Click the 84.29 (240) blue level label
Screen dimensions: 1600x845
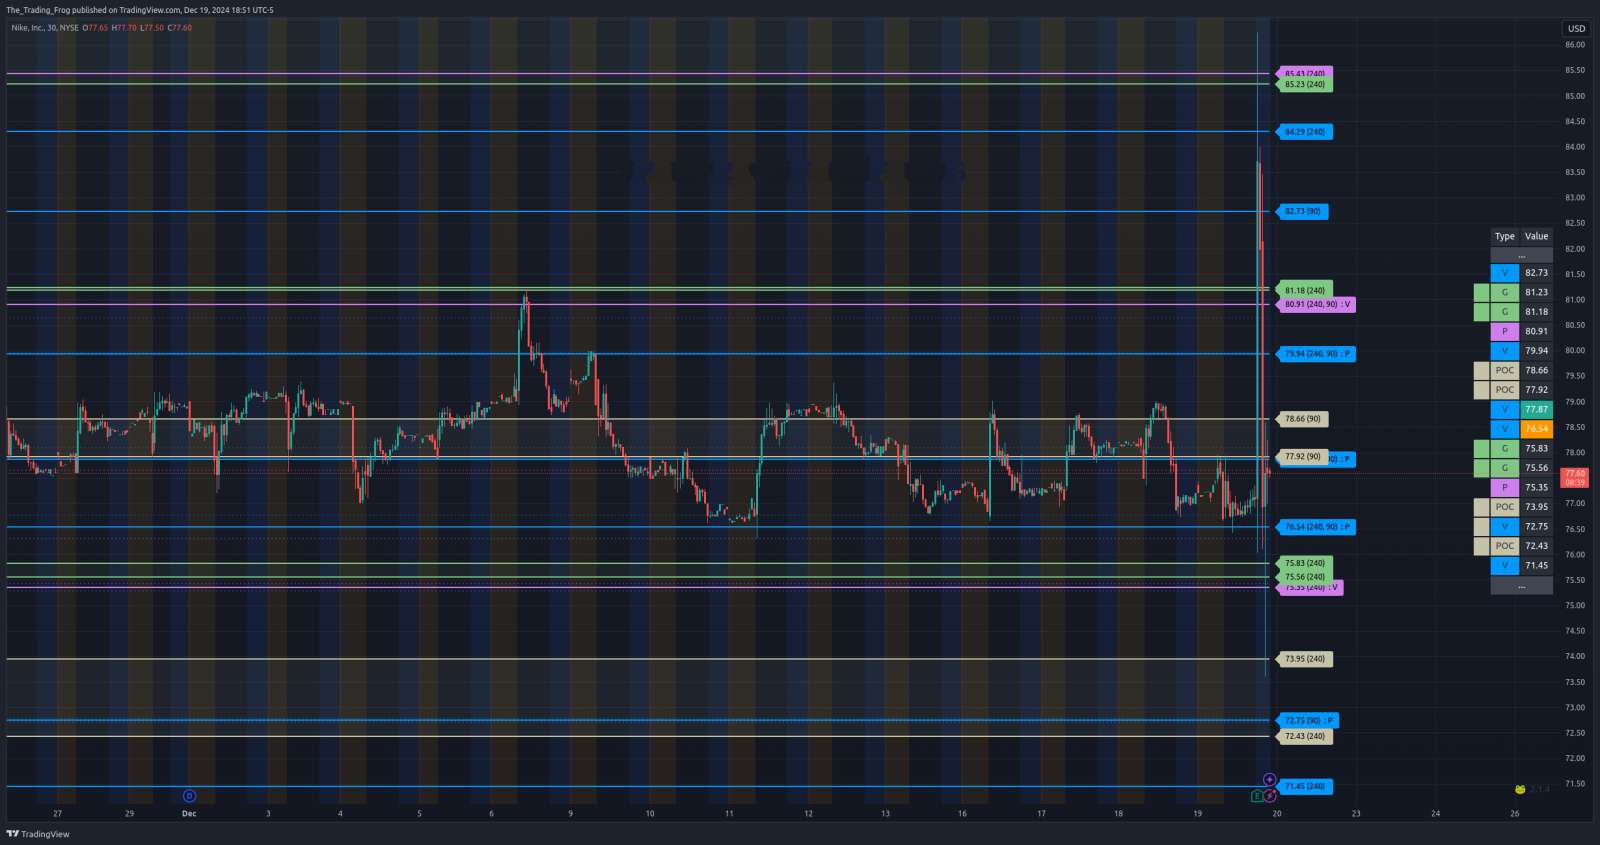tap(1304, 132)
